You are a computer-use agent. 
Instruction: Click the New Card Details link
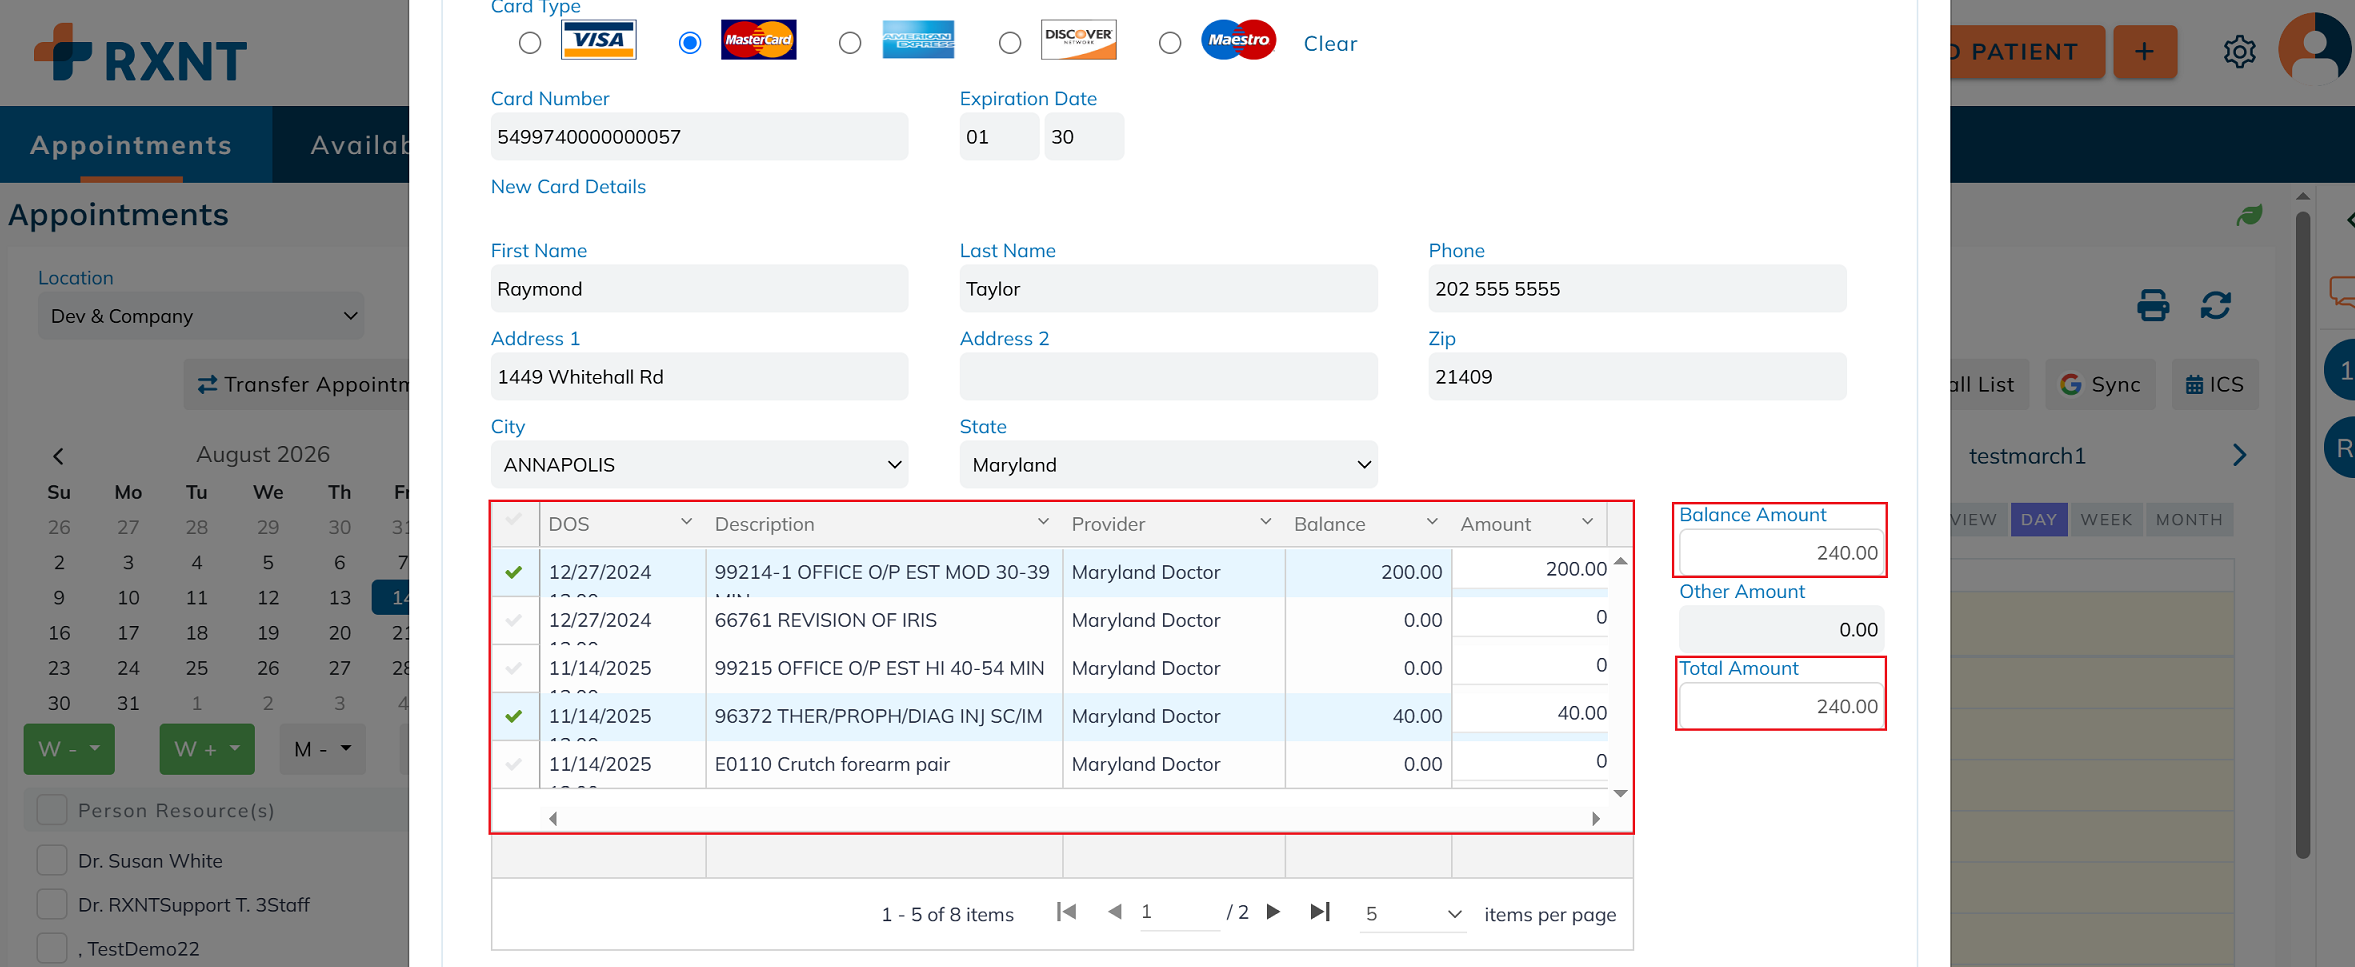coord(568,187)
